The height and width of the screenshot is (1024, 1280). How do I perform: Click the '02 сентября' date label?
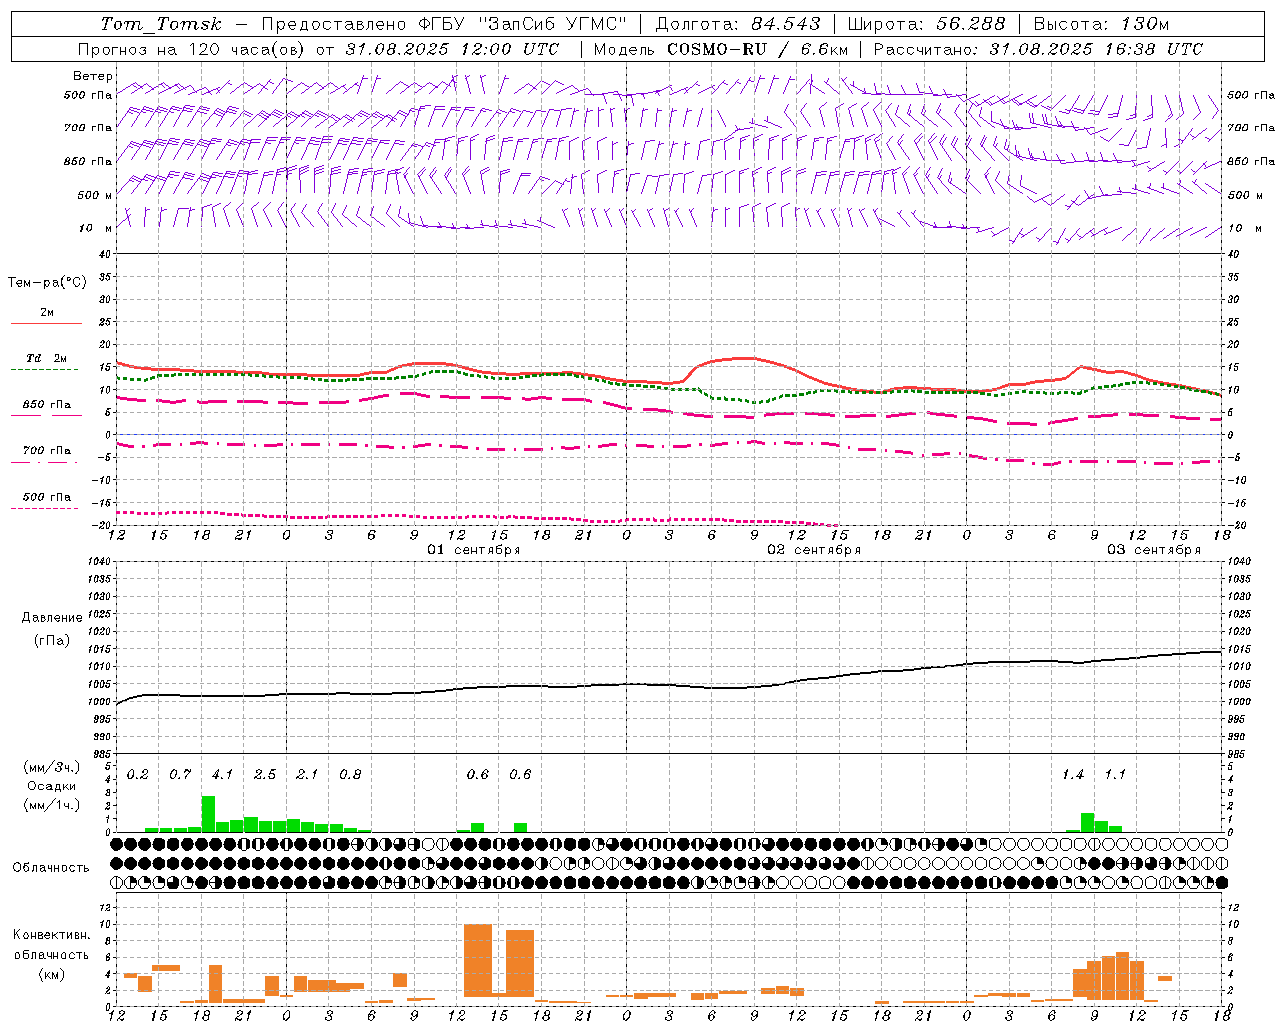tap(814, 550)
